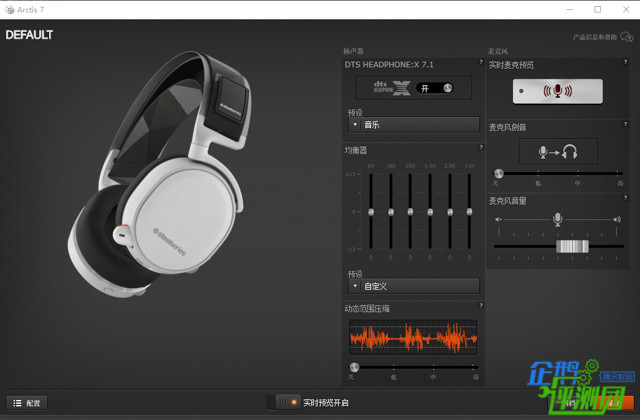Click the 1.4K equalizer band slider
The image size is (640, 420).
click(x=430, y=211)
